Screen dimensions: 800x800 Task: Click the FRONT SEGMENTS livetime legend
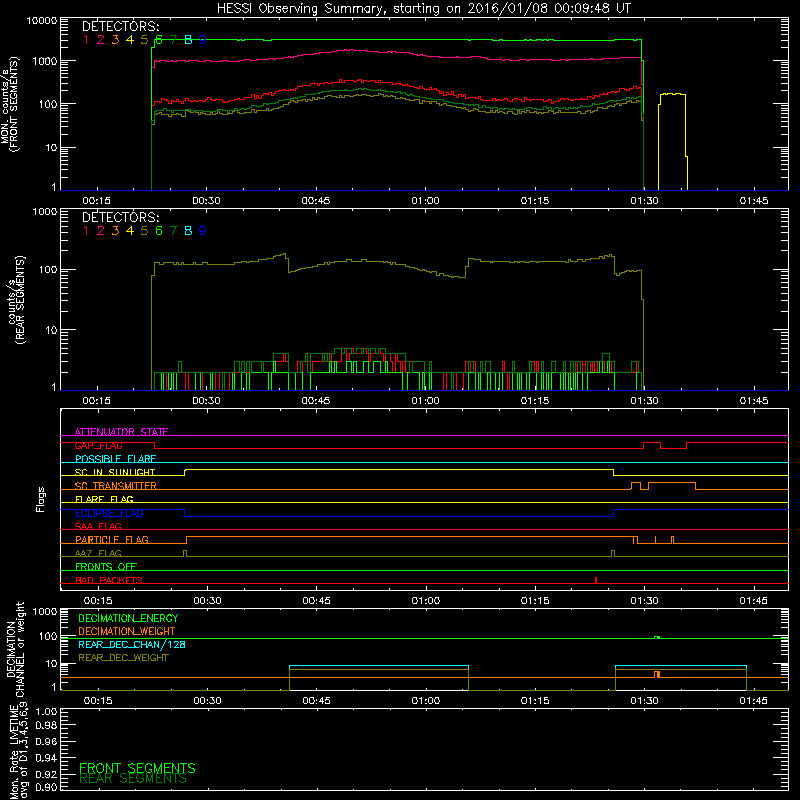point(137,768)
